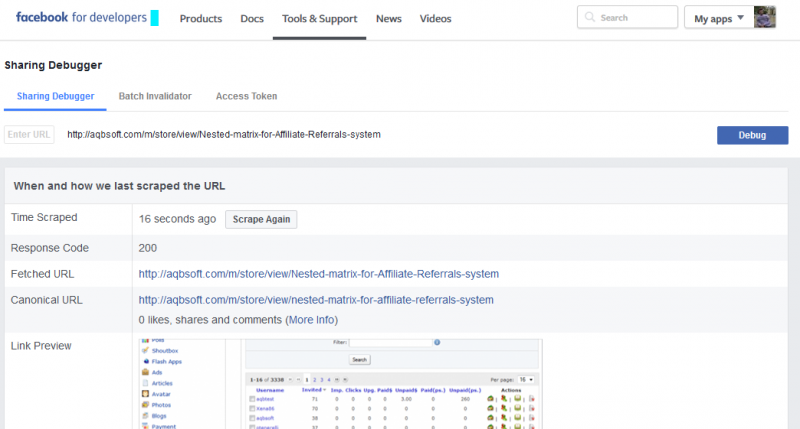Focus the Search input field
800x429 pixels.
pyautogui.click(x=628, y=17)
